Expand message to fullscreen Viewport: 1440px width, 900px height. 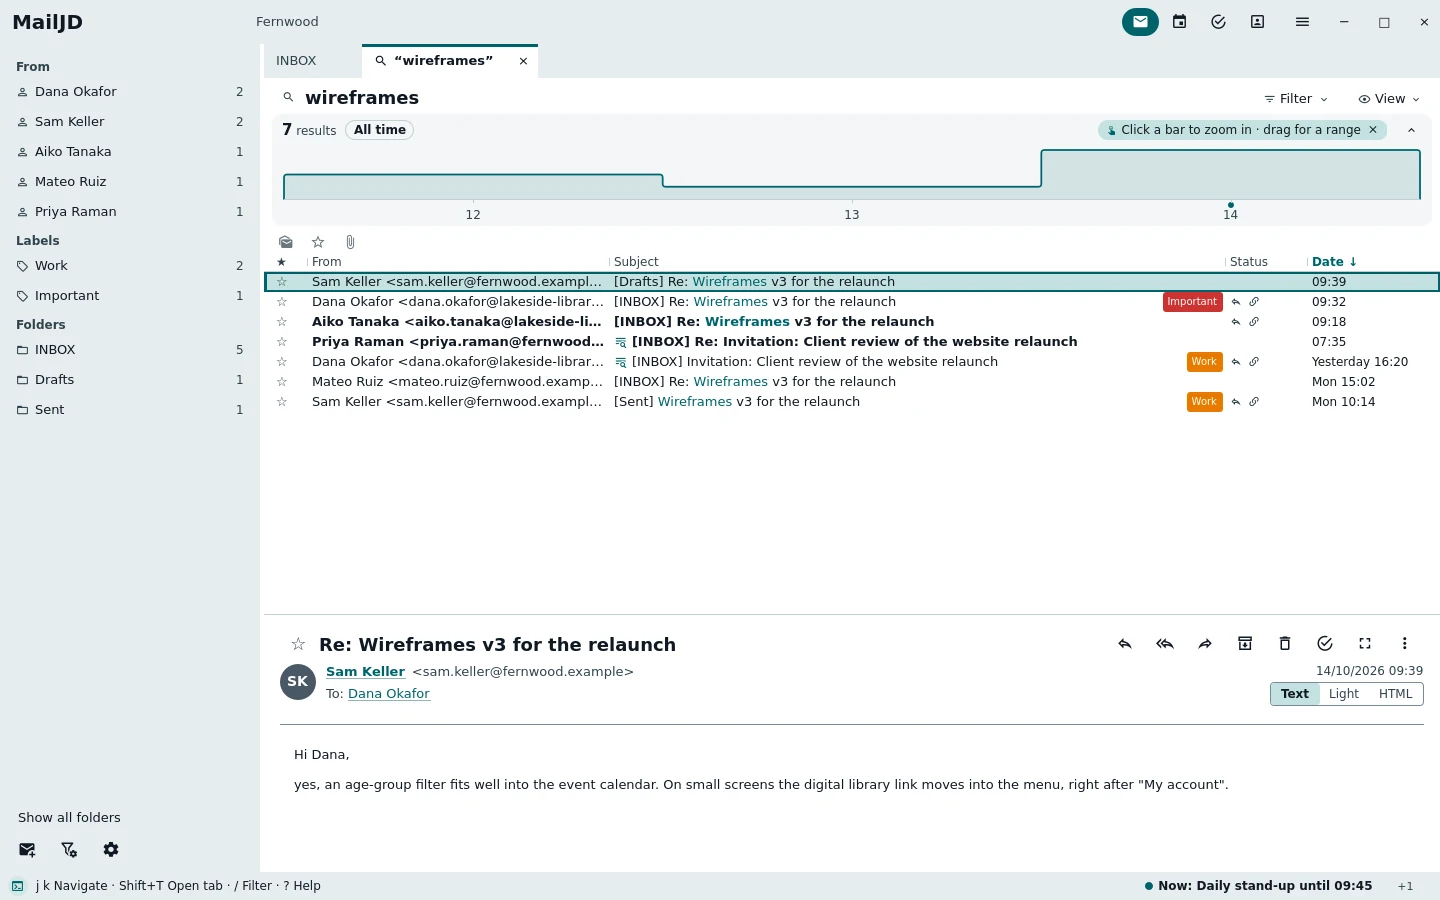1365,644
